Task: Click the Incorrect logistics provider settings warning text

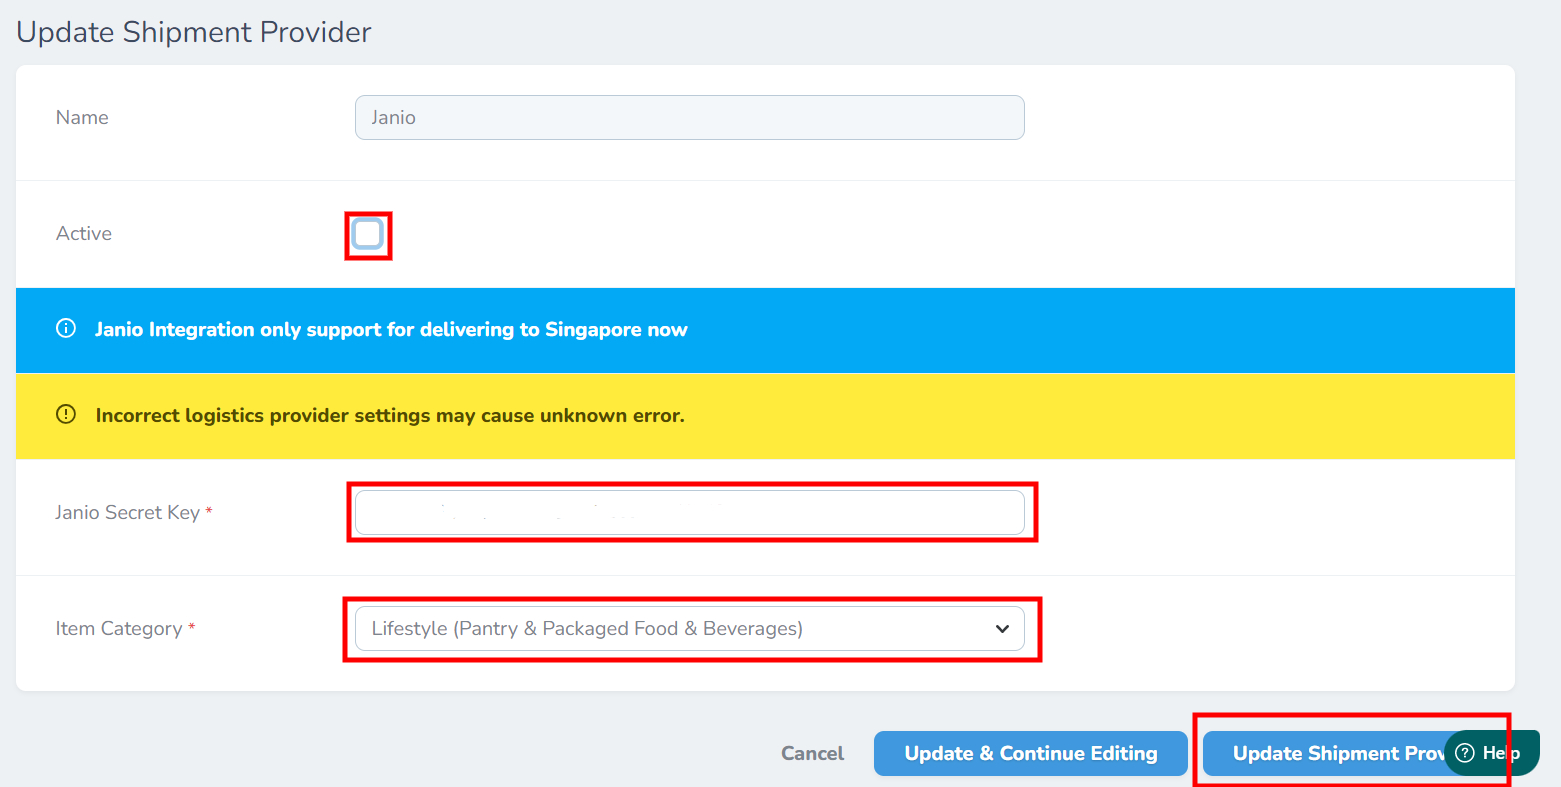Action: [390, 415]
